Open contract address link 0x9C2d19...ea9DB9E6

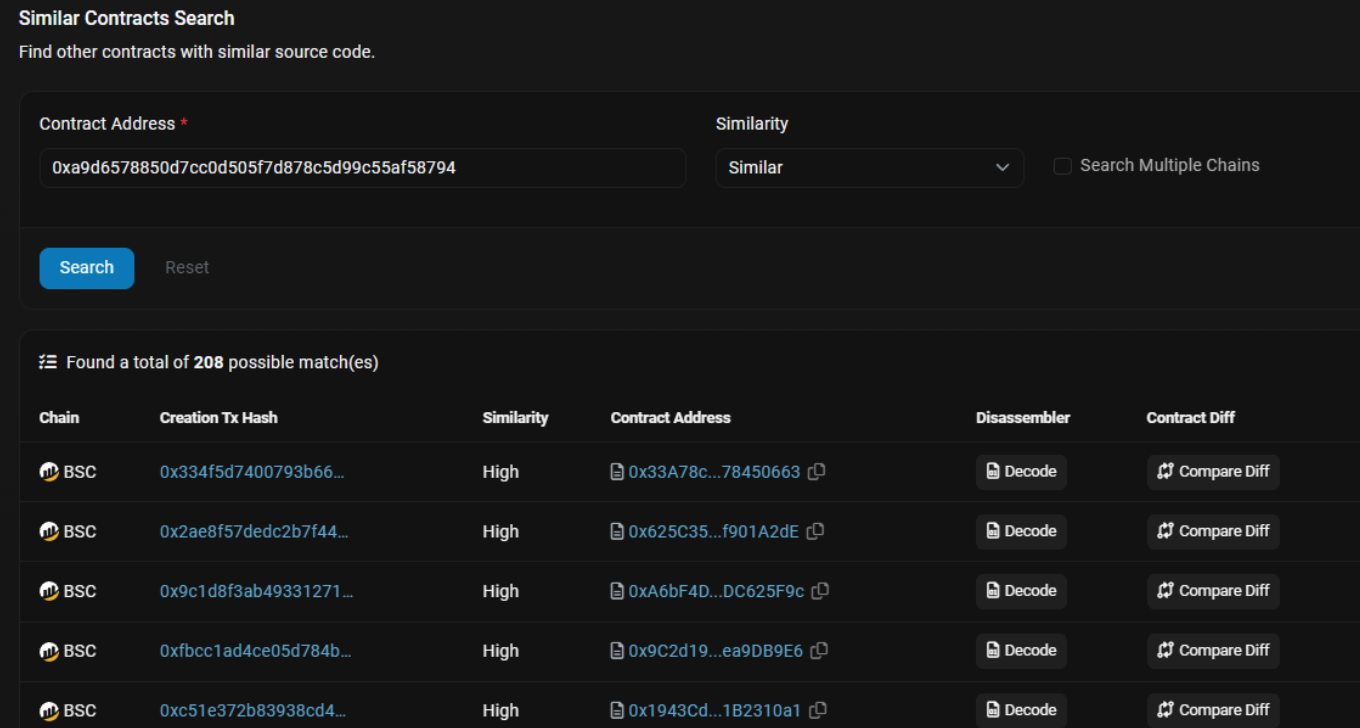coord(716,651)
